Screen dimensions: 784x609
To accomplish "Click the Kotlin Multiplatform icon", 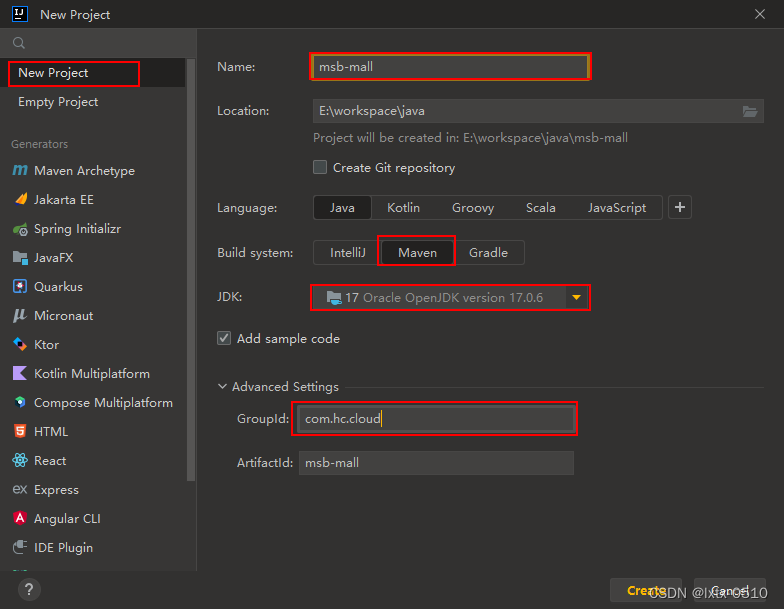I will (x=20, y=374).
